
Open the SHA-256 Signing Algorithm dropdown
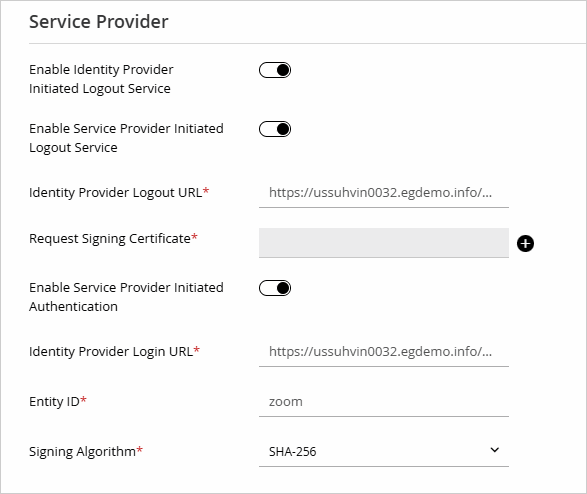coord(384,451)
